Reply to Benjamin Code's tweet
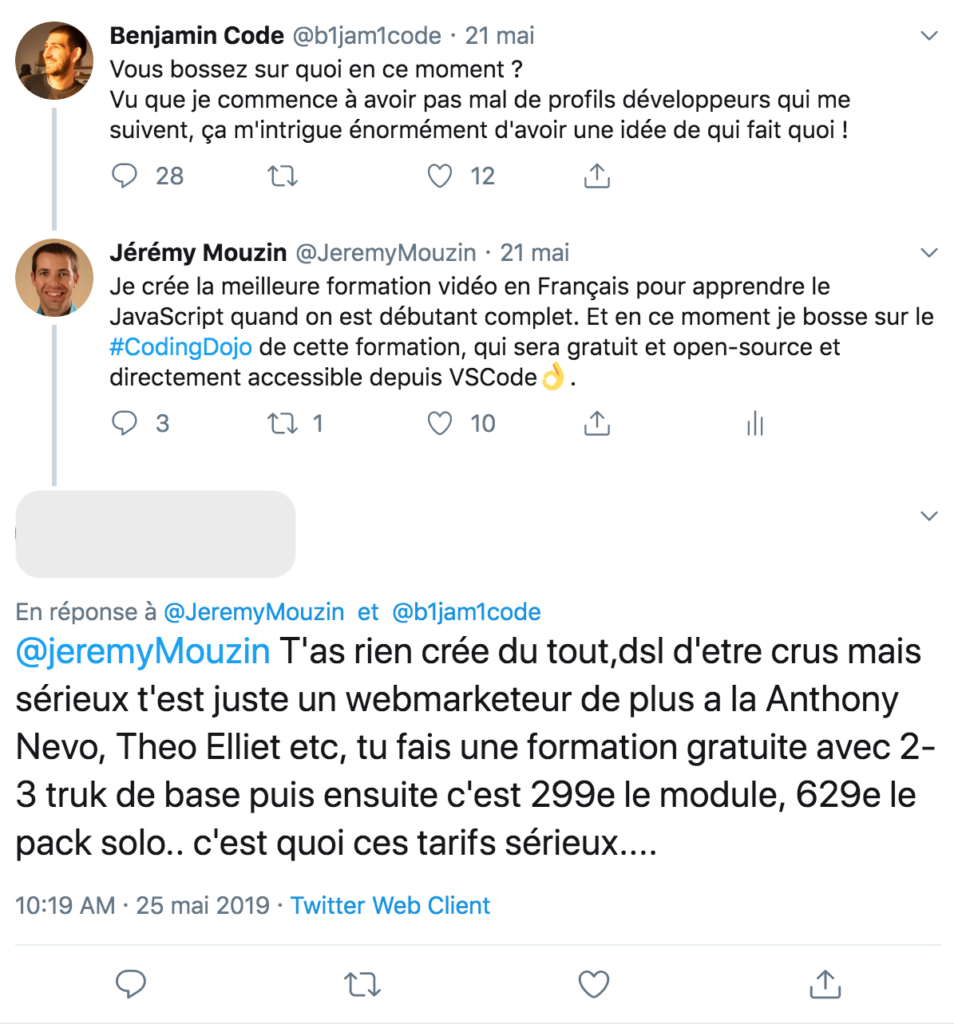 (x=125, y=177)
